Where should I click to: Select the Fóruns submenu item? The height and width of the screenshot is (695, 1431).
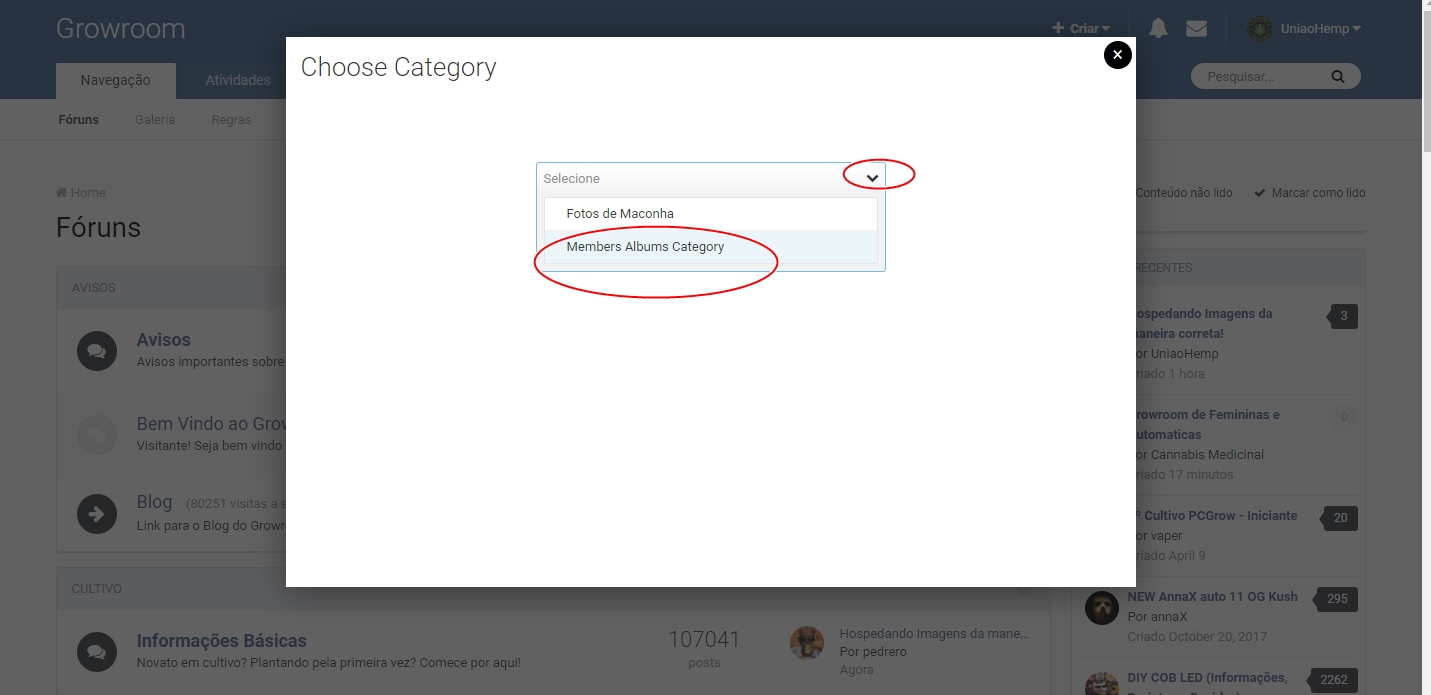pos(79,120)
